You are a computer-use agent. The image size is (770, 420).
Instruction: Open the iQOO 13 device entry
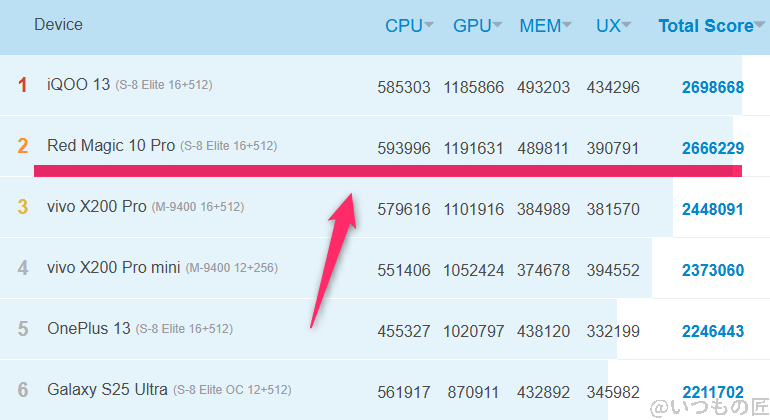pyautogui.click(x=78, y=85)
